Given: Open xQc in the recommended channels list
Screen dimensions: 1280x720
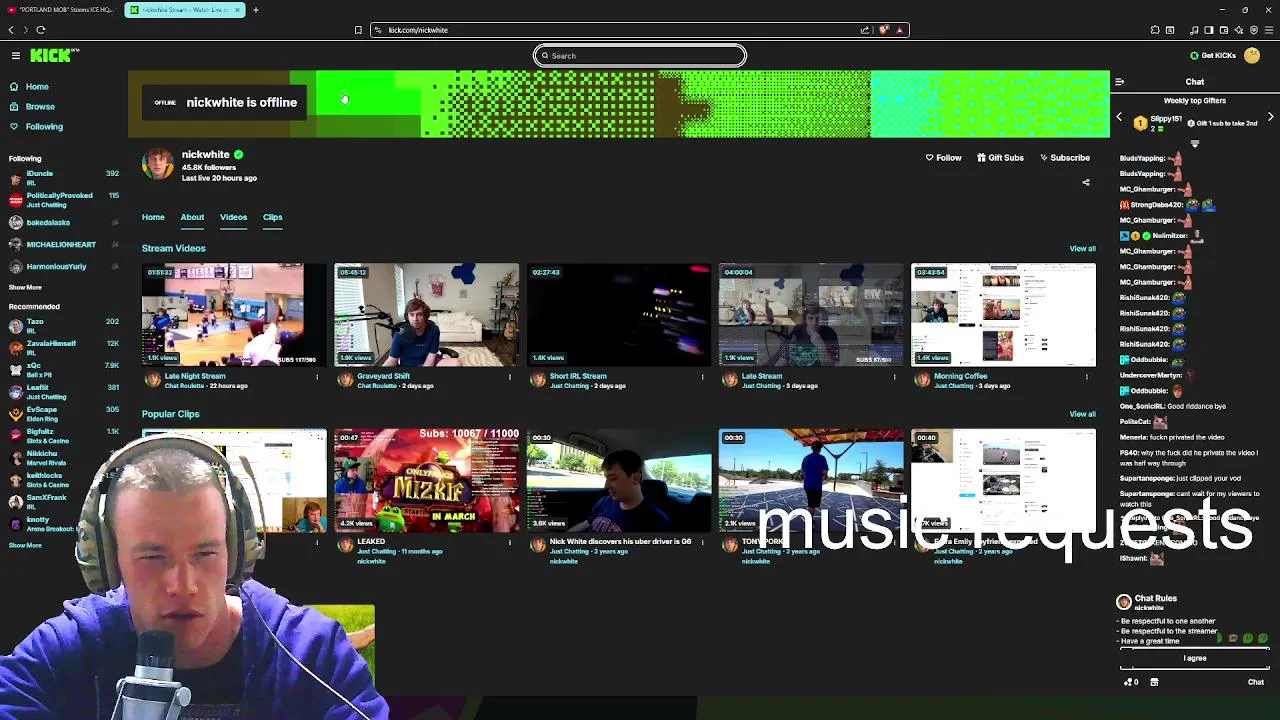Looking at the screenshot, I should (x=62, y=370).
